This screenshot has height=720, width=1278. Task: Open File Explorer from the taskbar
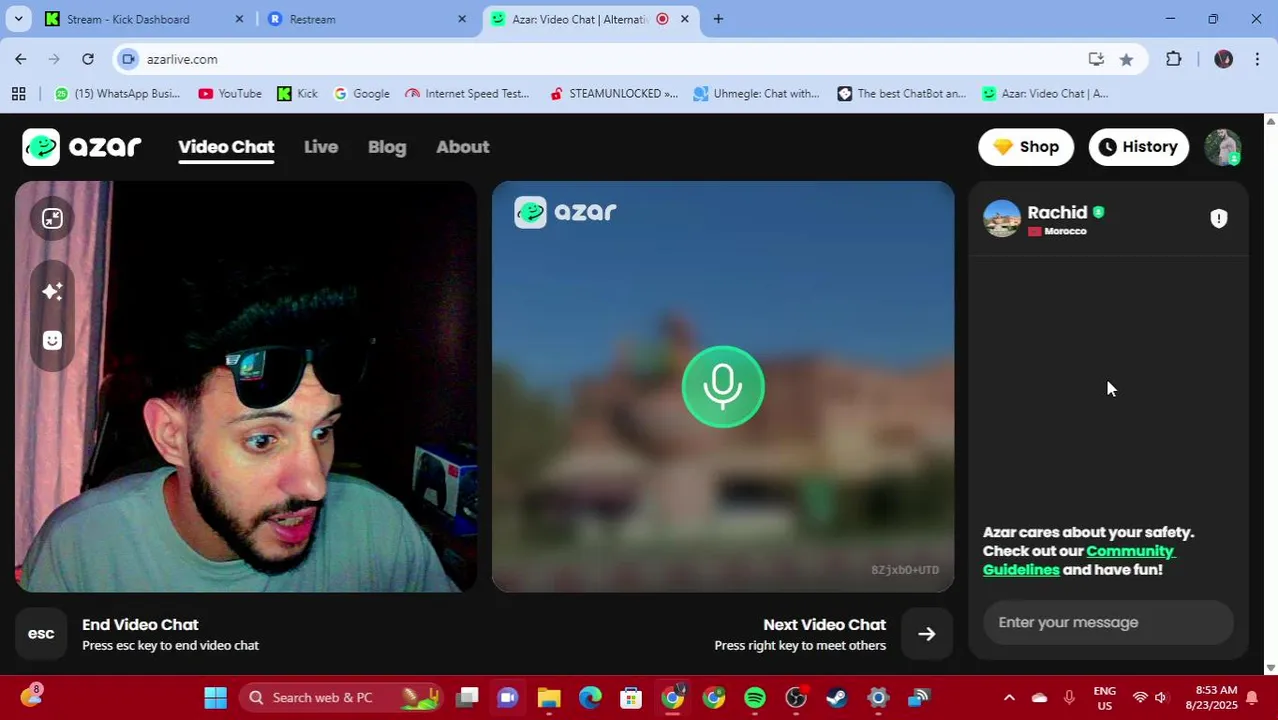click(549, 698)
